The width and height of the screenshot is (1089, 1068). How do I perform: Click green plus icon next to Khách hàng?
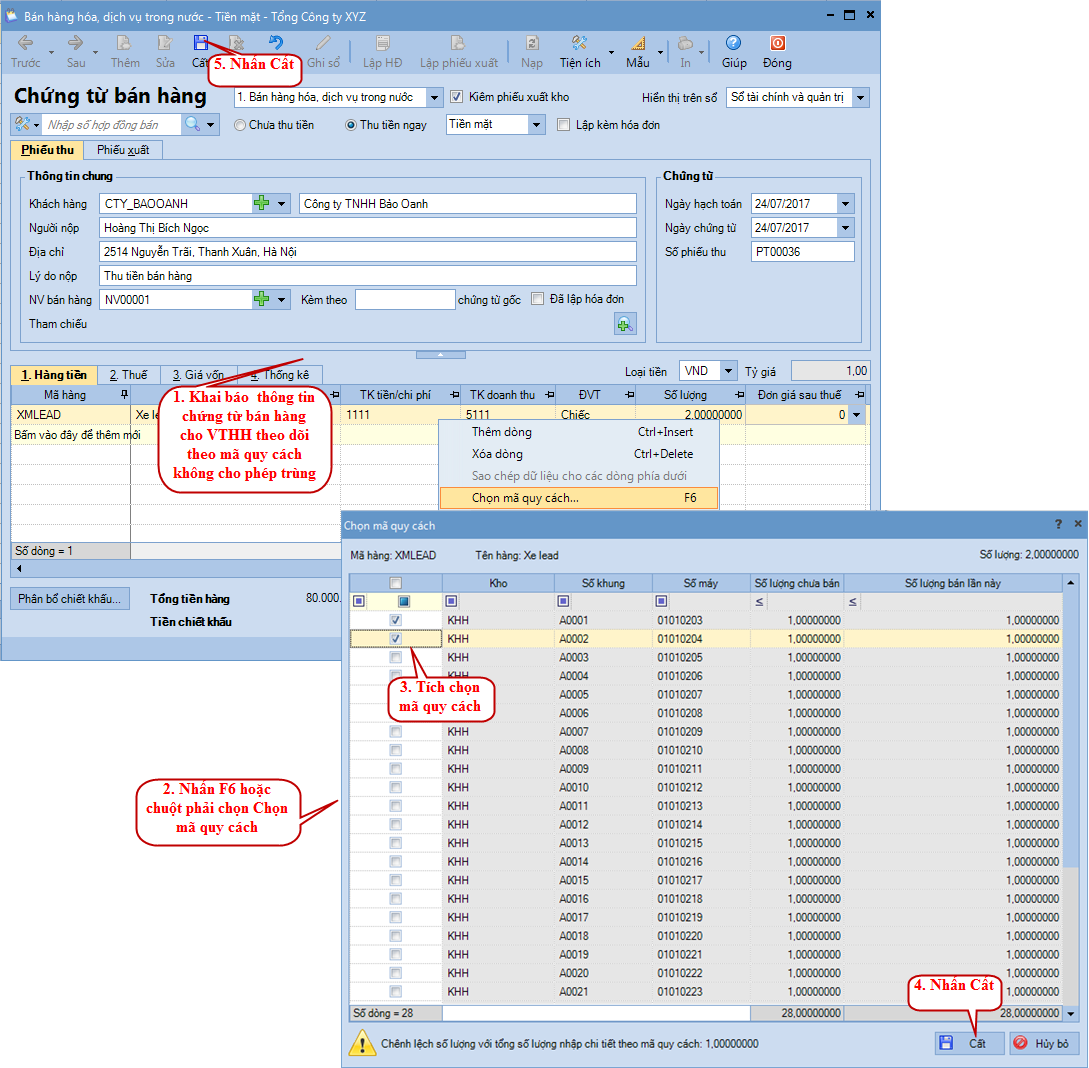[x=262, y=204]
